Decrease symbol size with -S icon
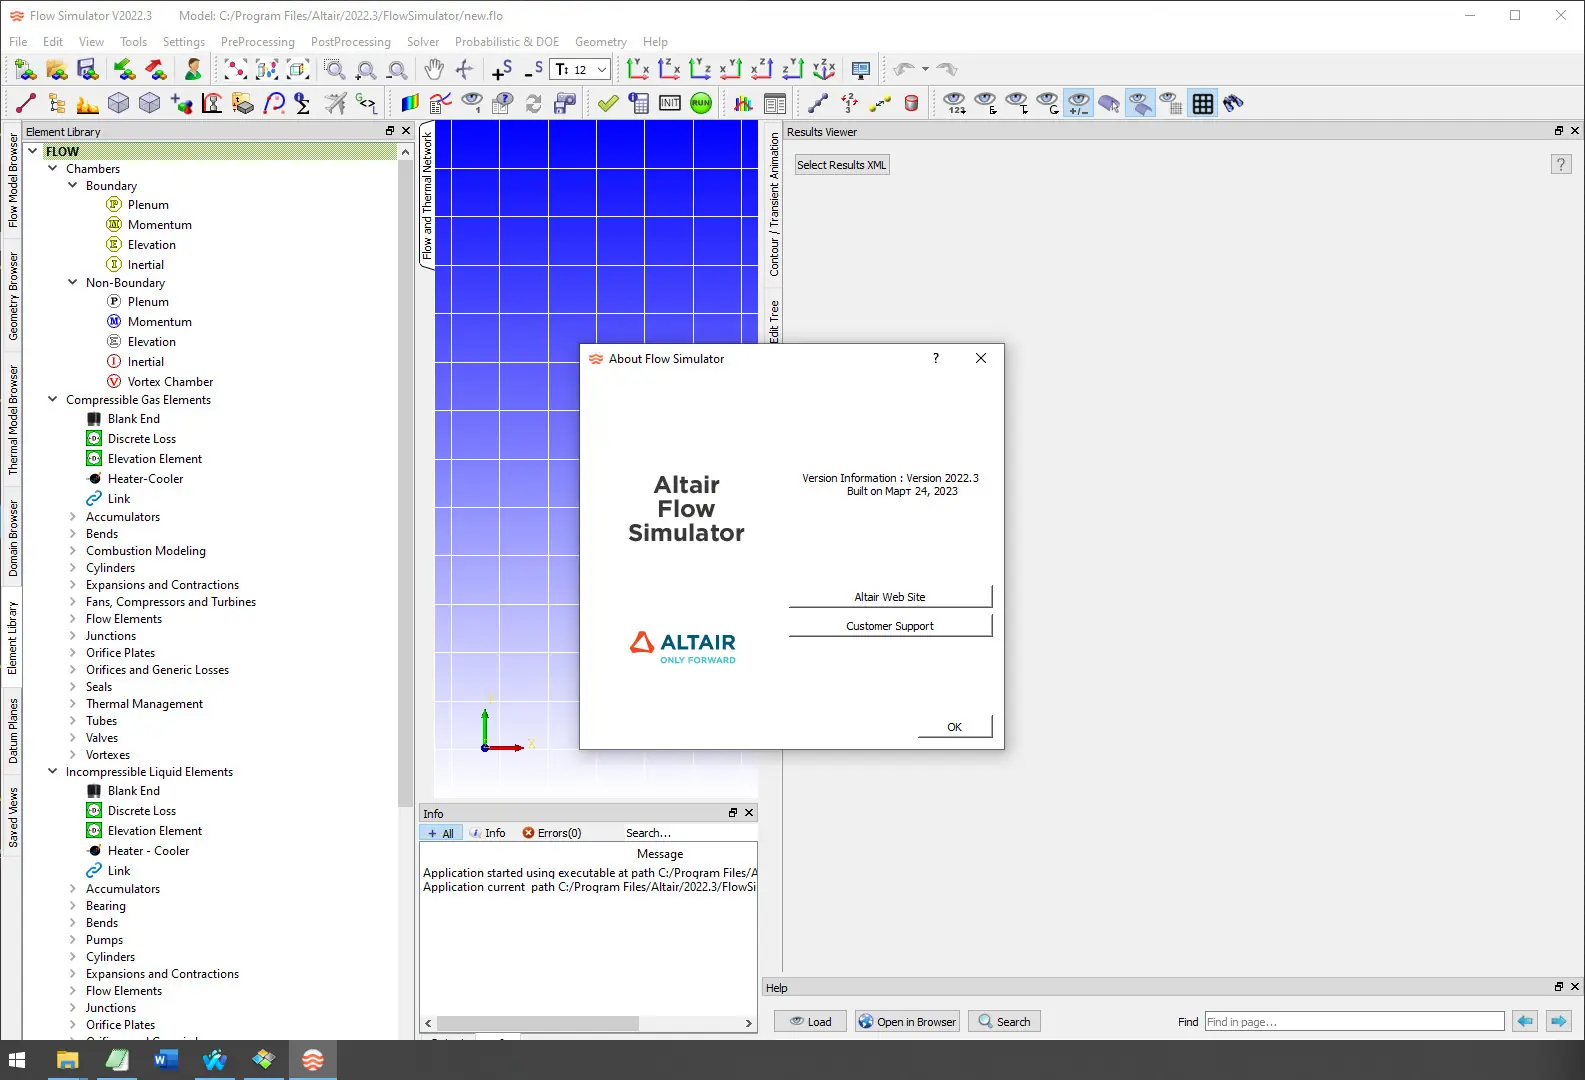The height and width of the screenshot is (1080, 1585). tap(534, 70)
